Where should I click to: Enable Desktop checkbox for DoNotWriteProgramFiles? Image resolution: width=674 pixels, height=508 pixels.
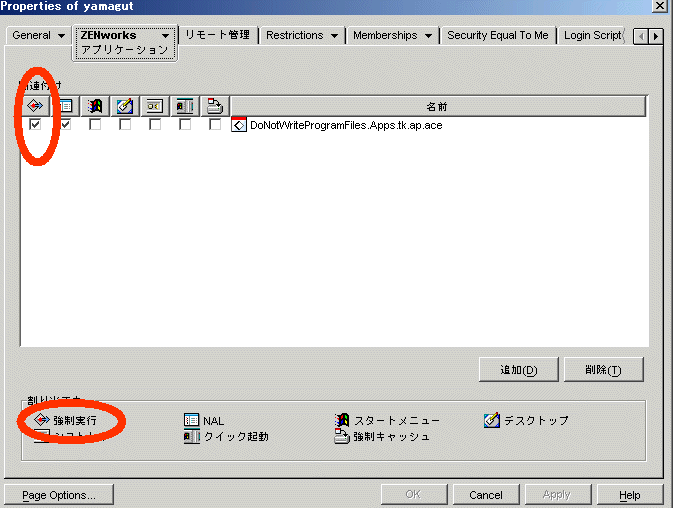click(x=125, y=125)
